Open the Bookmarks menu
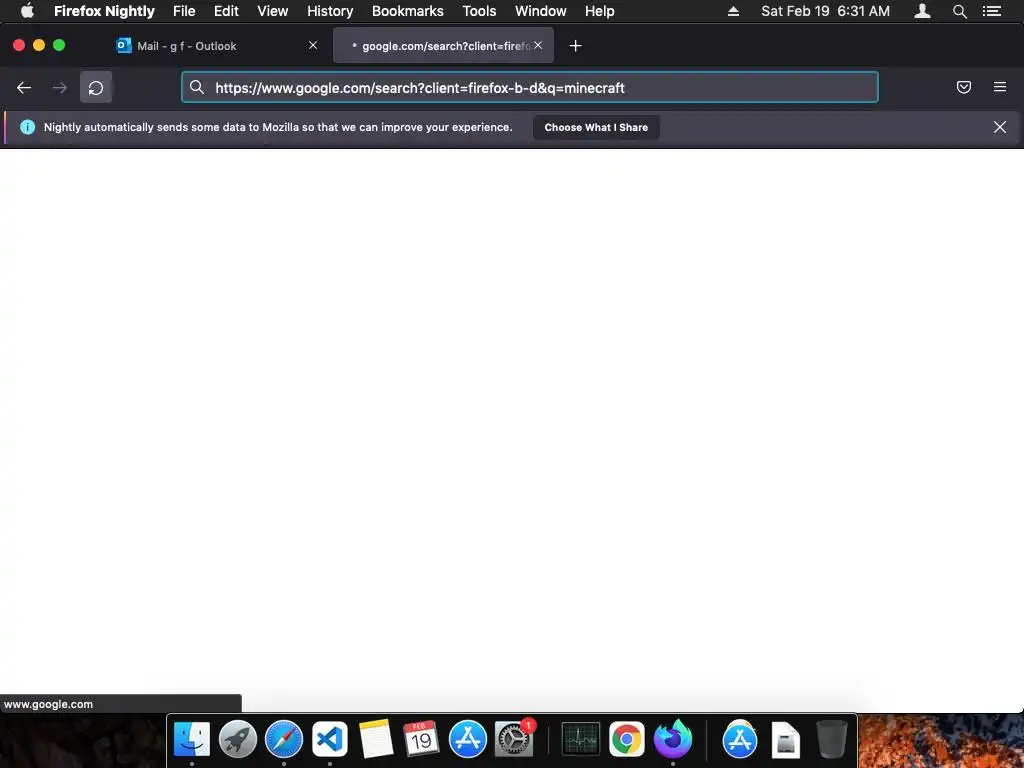The width and height of the screenshot is (1024, 768). (408, 11)
